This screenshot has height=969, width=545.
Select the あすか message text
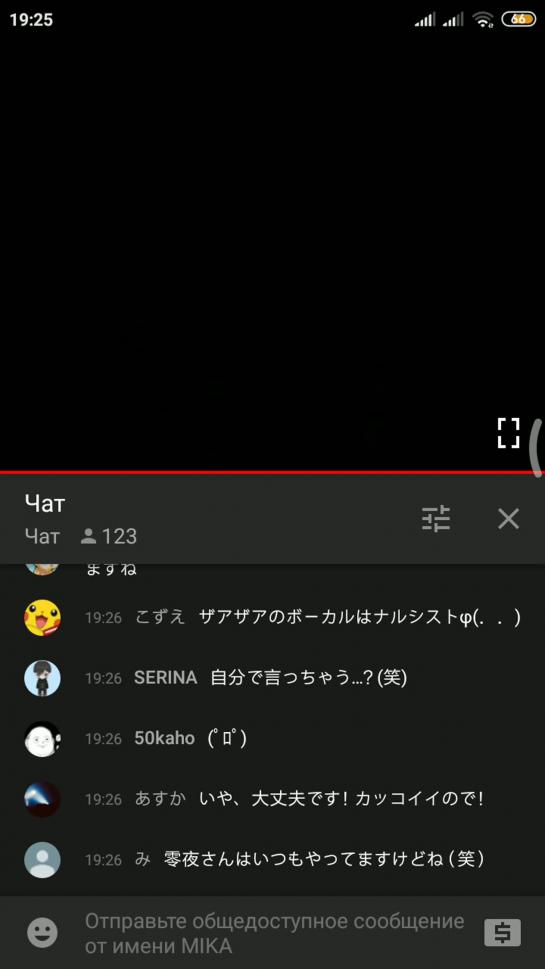[342, 799]
